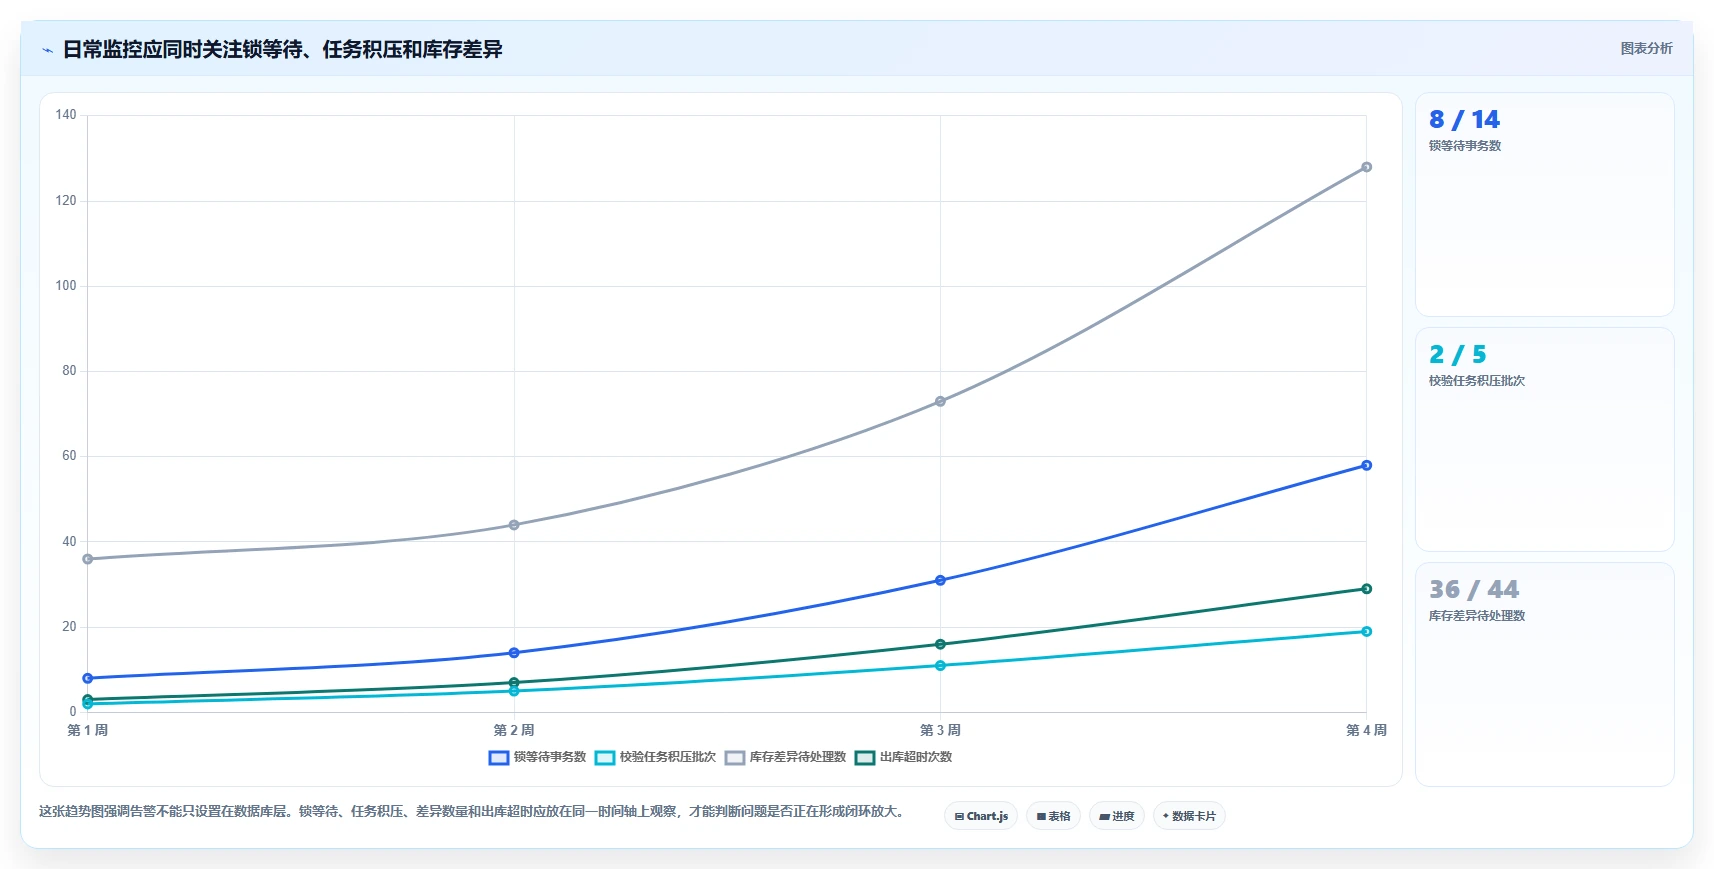
Task: Open the 36 / 44 库存差异待处理数 card
Action: coord(1544,675)
